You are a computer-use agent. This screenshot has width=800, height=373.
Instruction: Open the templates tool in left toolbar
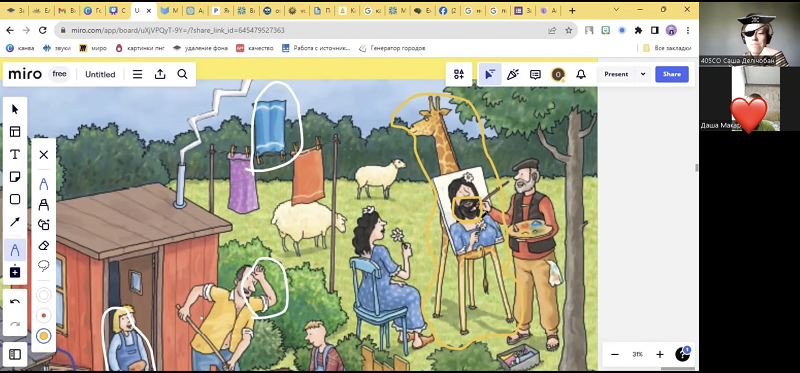tap(15, 132)
